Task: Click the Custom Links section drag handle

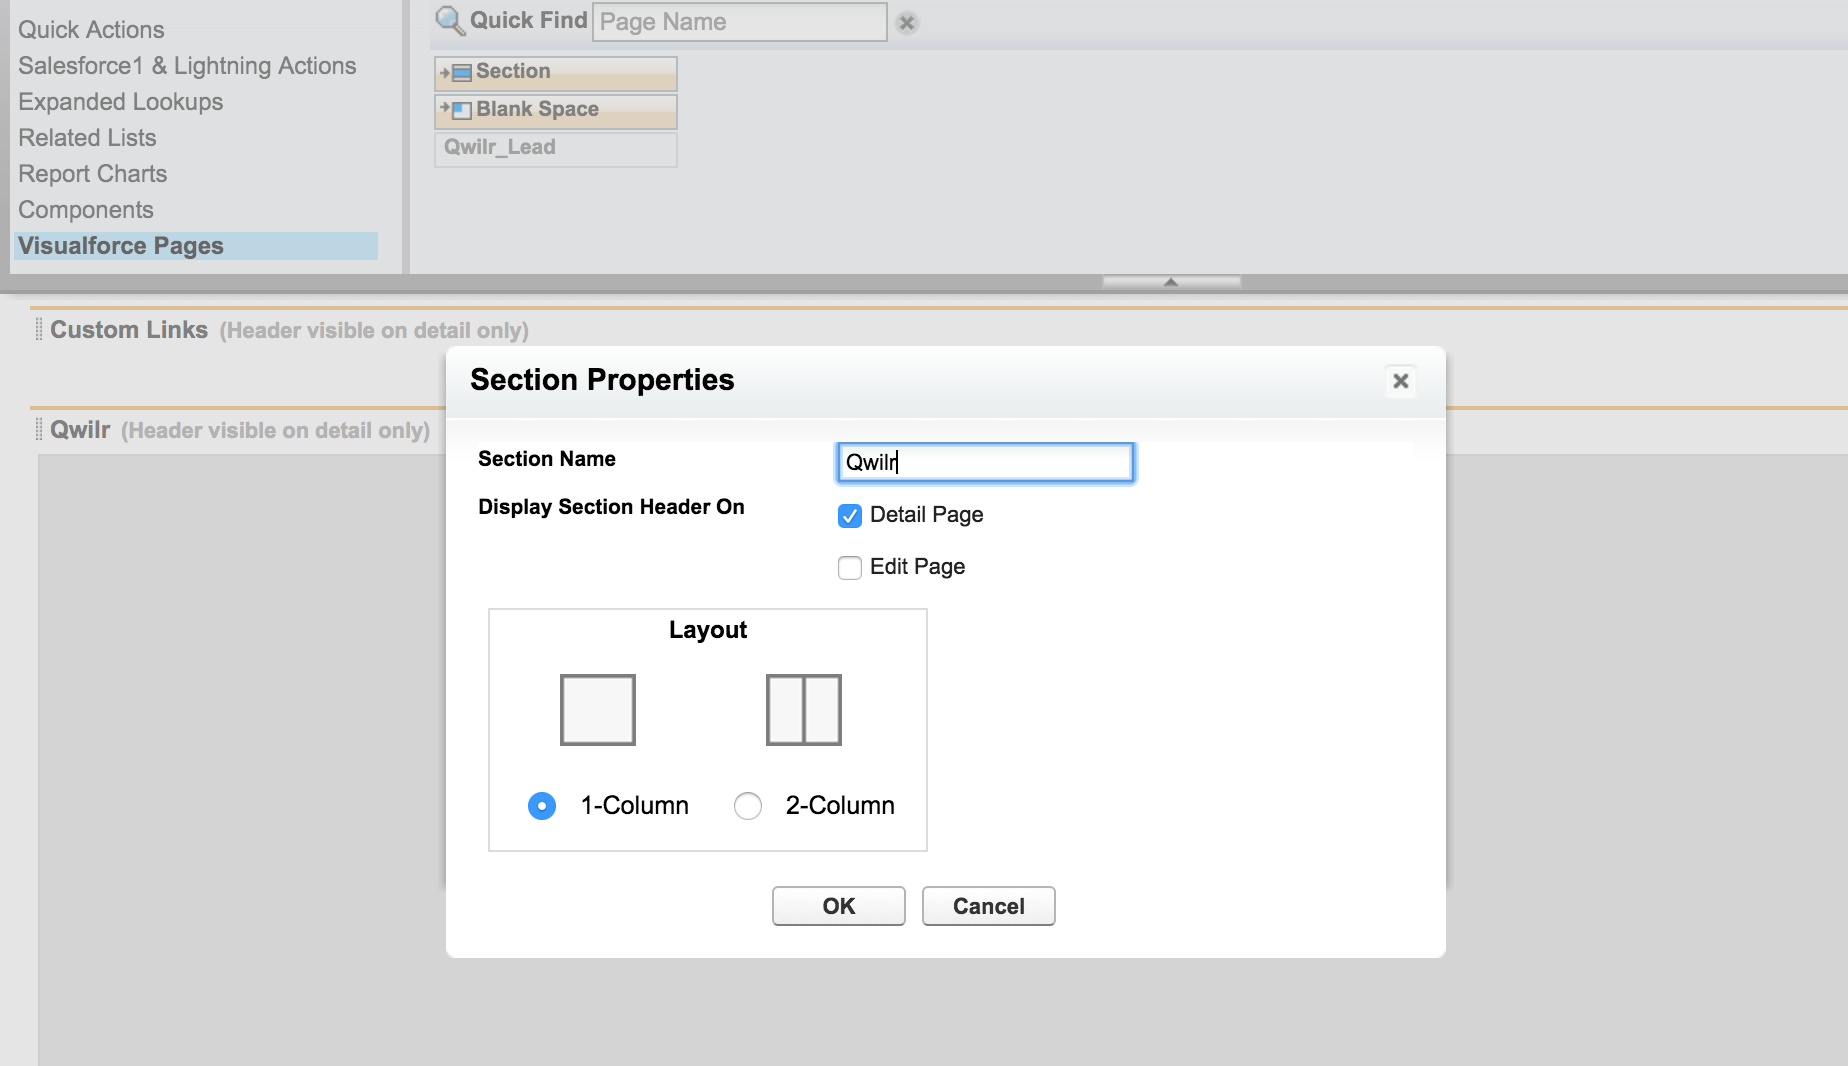Action: [39, 329]
